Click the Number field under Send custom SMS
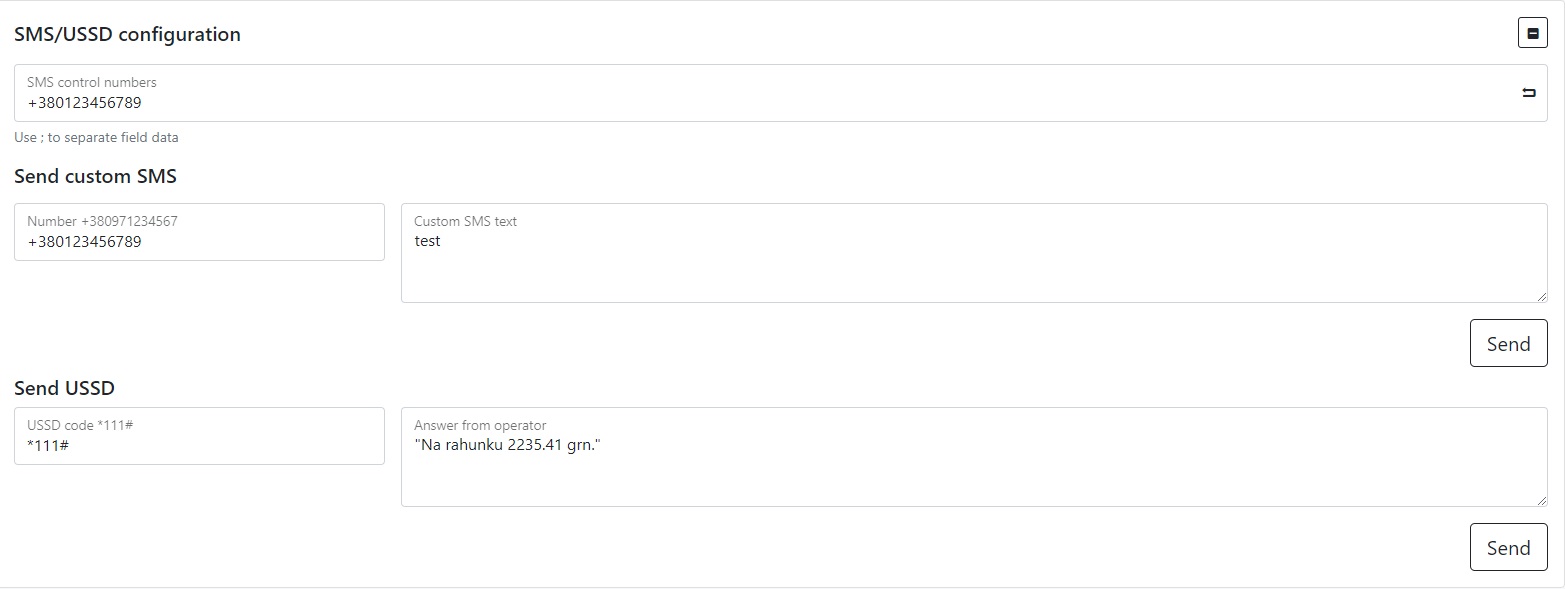 [199, 241]
